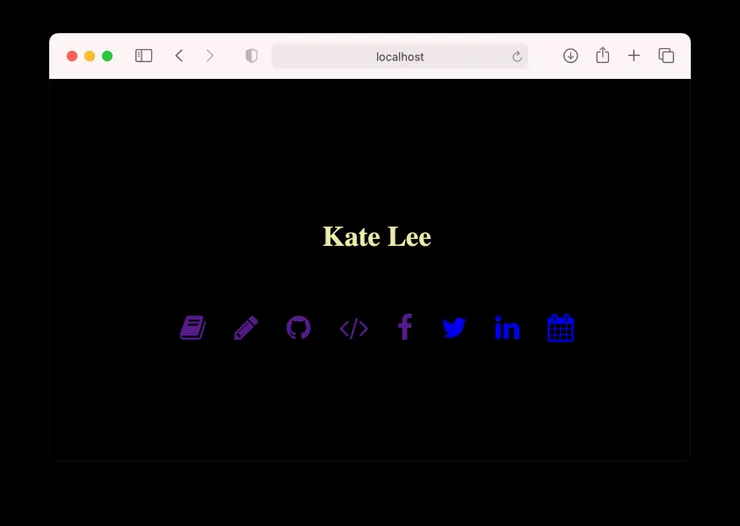Go back to the previous page
This screenshot has width=740, height=526.
(x=179, y=56)
